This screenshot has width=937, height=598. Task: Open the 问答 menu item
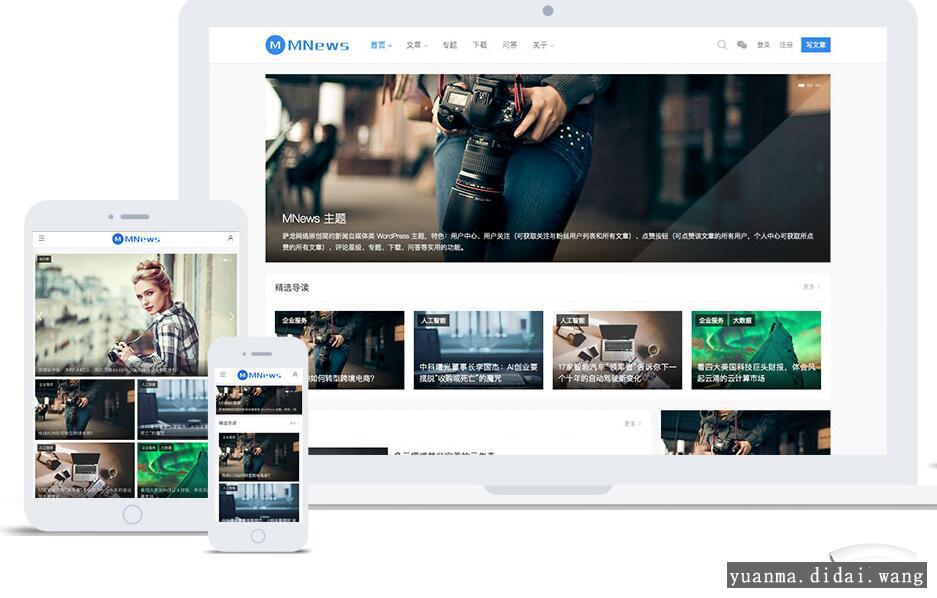[x=509, y=45]
